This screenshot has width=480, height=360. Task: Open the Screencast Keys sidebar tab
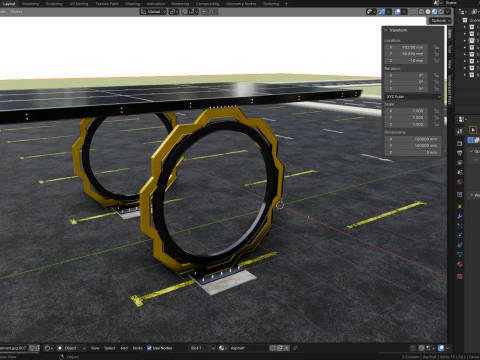(450, 90)
